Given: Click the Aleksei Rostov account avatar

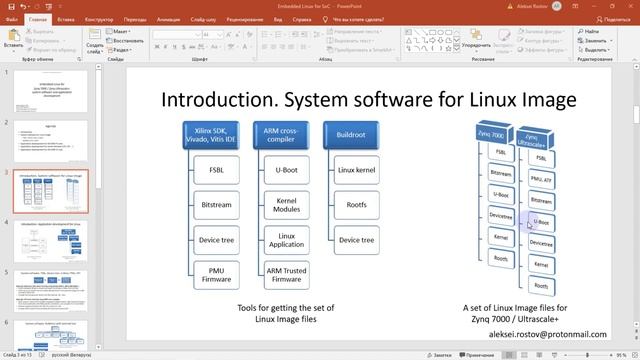Looking at the screenshot, I should pos(557,6).
